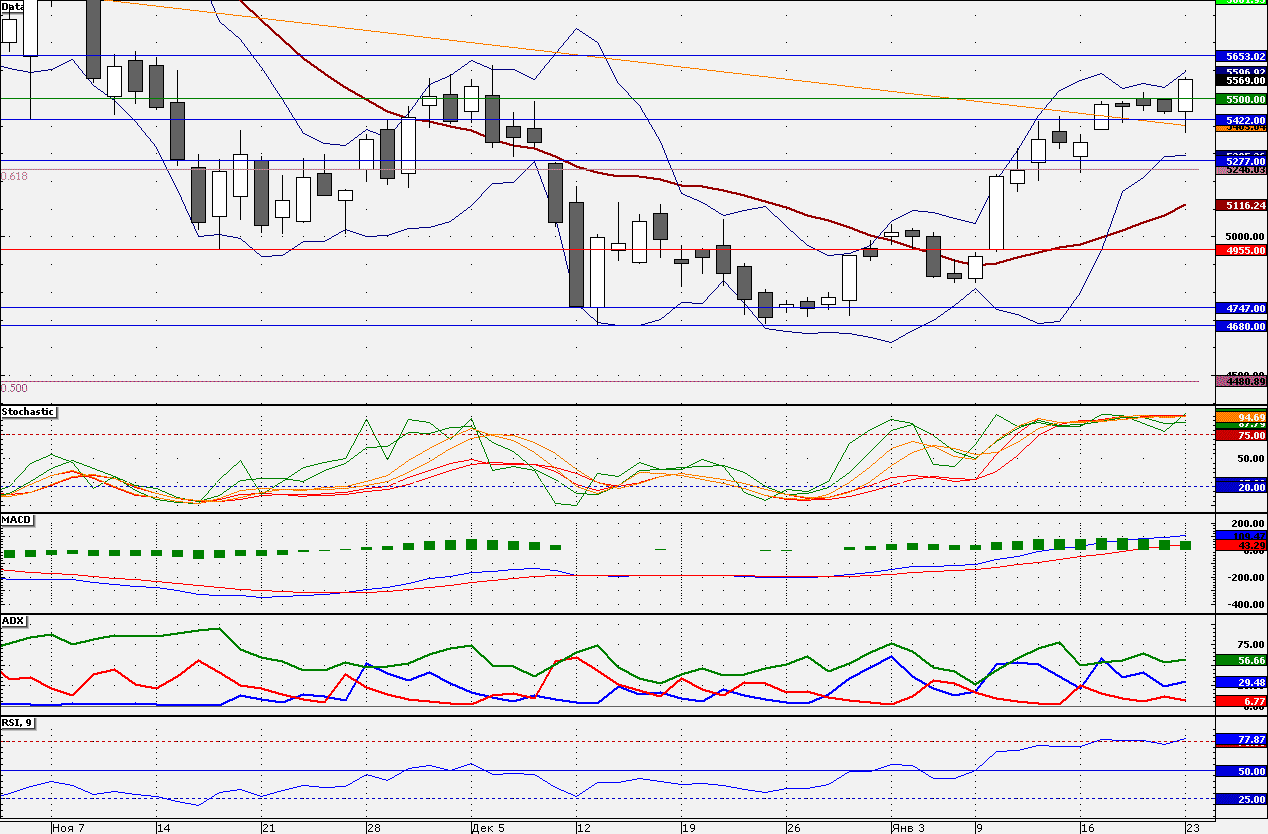
Task: Select the blue 5422.00 level tag
Action: click(1240, 120)
